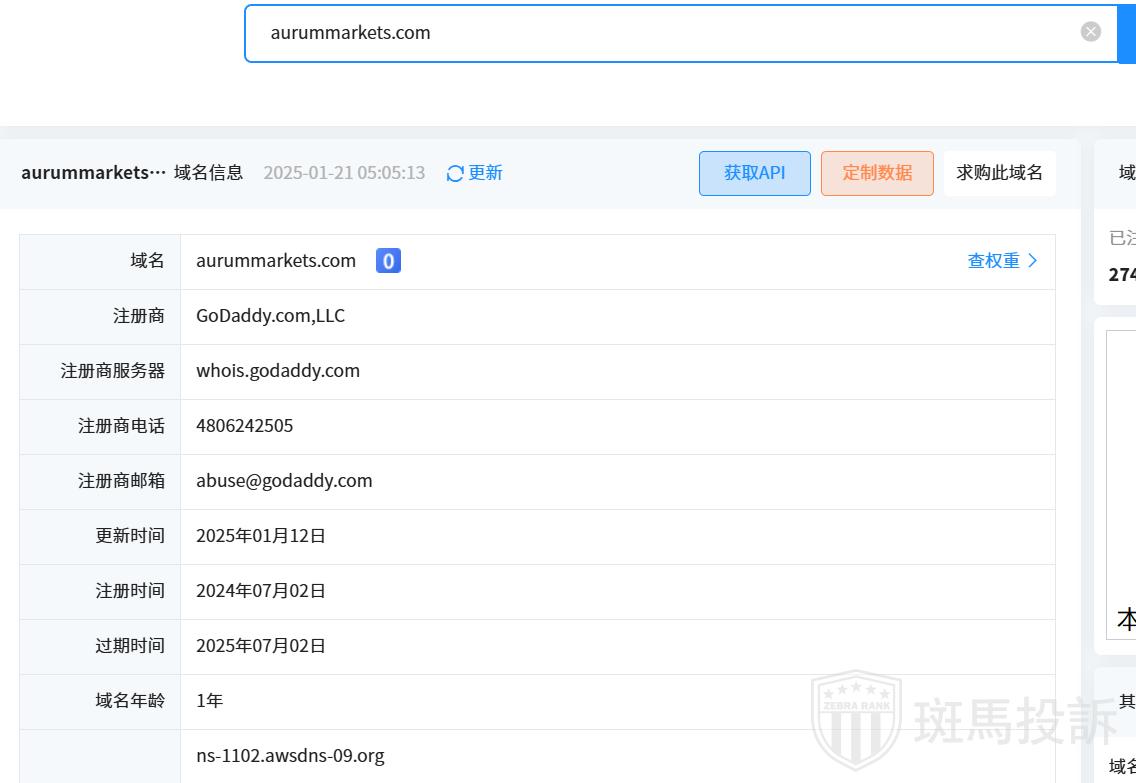This screenshot has width=1136, height=783.
Task: Click the ns-1102.awsdns-09.org nameserver entry
Action: click(290, 756)
